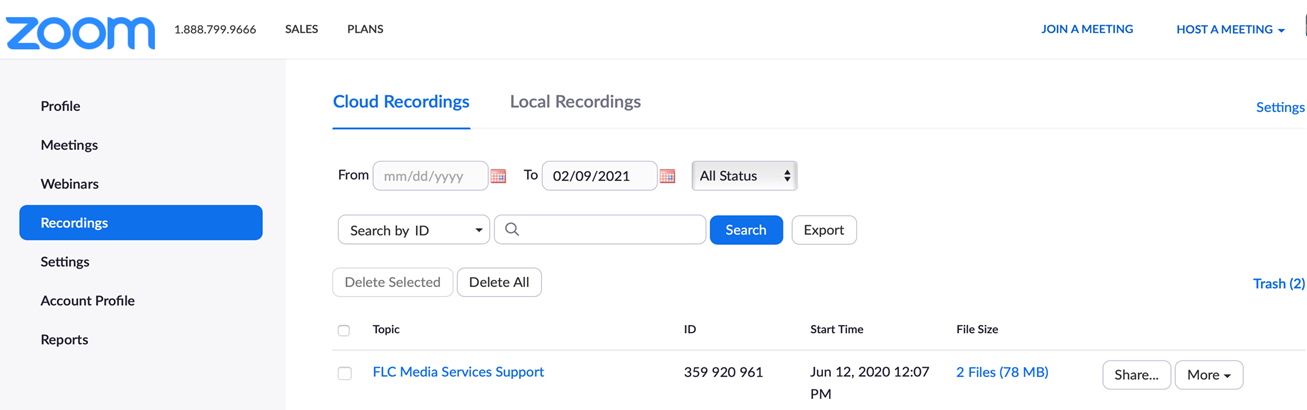This screenshot has height=410, width=1307.
Task: Switch to the Cloud Recordings tab
Action: (x=401, y=102)
